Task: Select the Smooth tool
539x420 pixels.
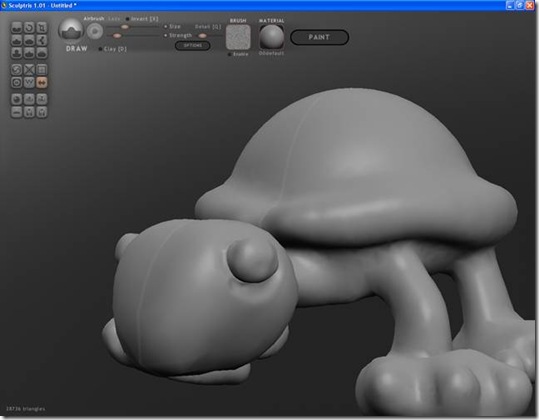Action: 42,53
